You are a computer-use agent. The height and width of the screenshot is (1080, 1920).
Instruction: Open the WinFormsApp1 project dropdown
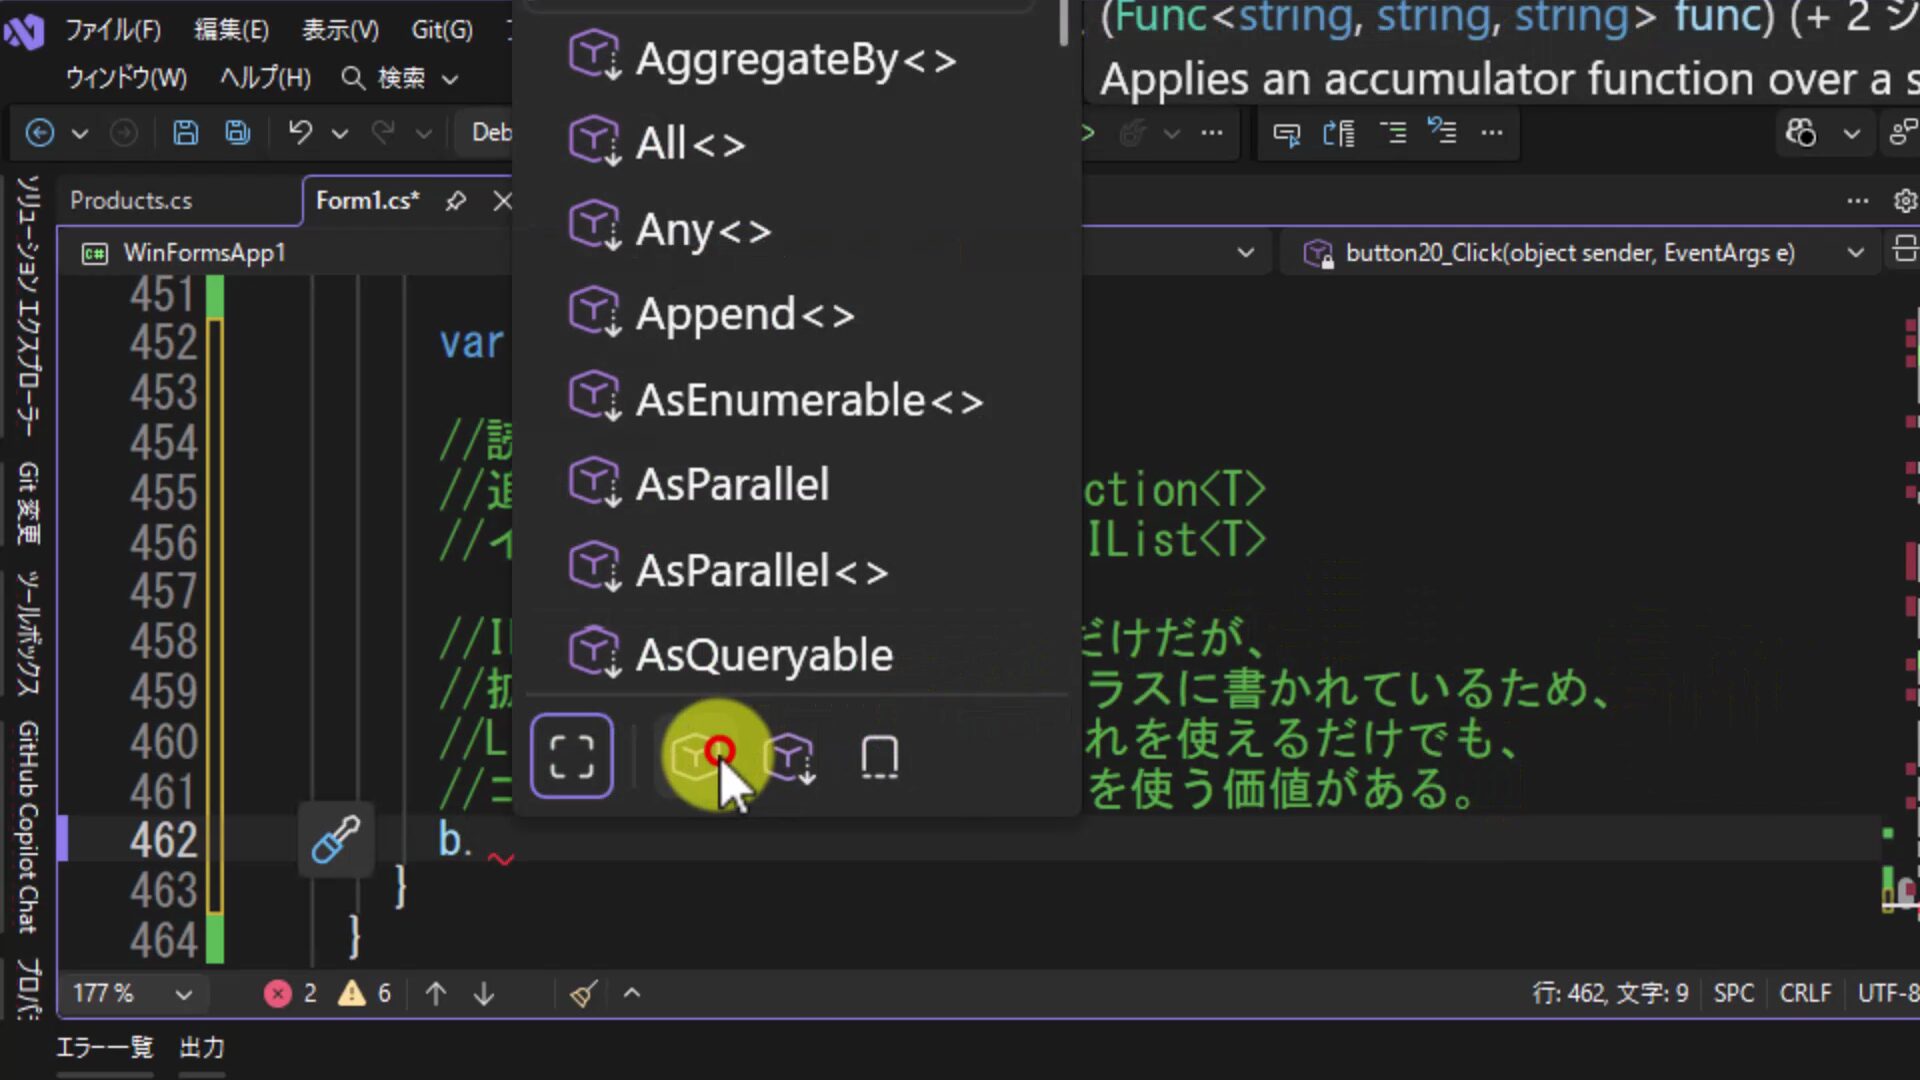pyautogui.click(x=1246, y=253)
